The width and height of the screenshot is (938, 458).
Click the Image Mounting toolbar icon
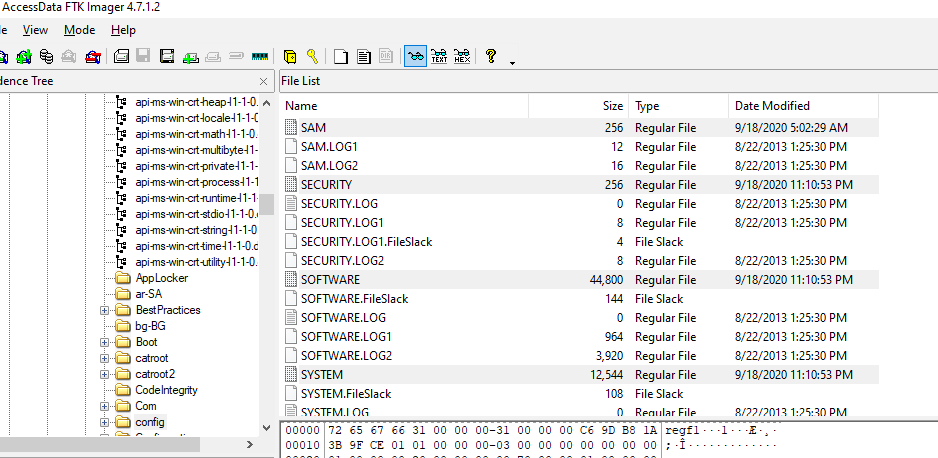click(46, 56)
